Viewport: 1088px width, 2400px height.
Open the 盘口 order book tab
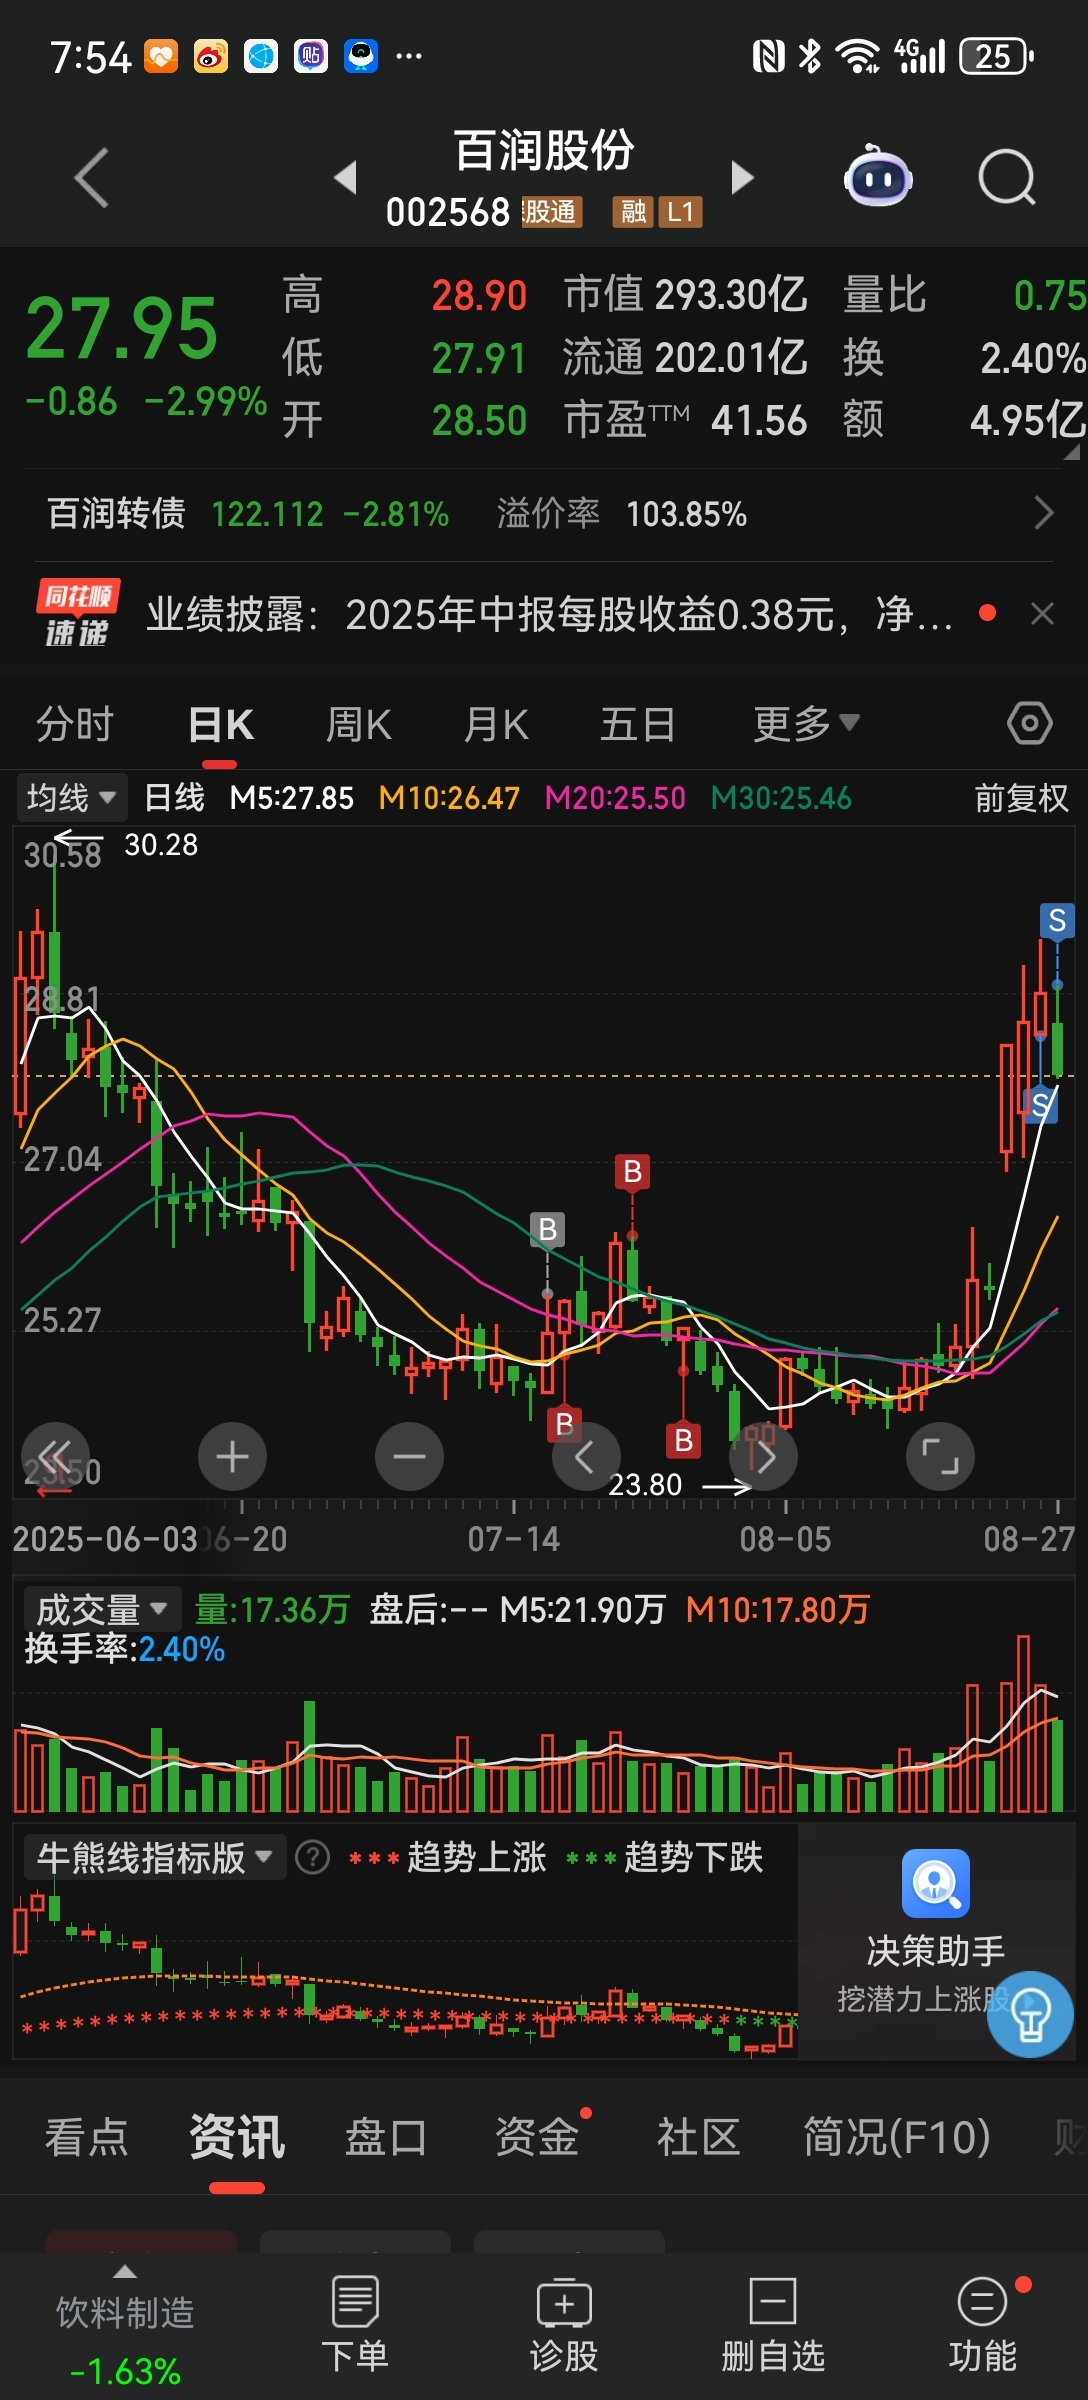(x=386, y=2137)
